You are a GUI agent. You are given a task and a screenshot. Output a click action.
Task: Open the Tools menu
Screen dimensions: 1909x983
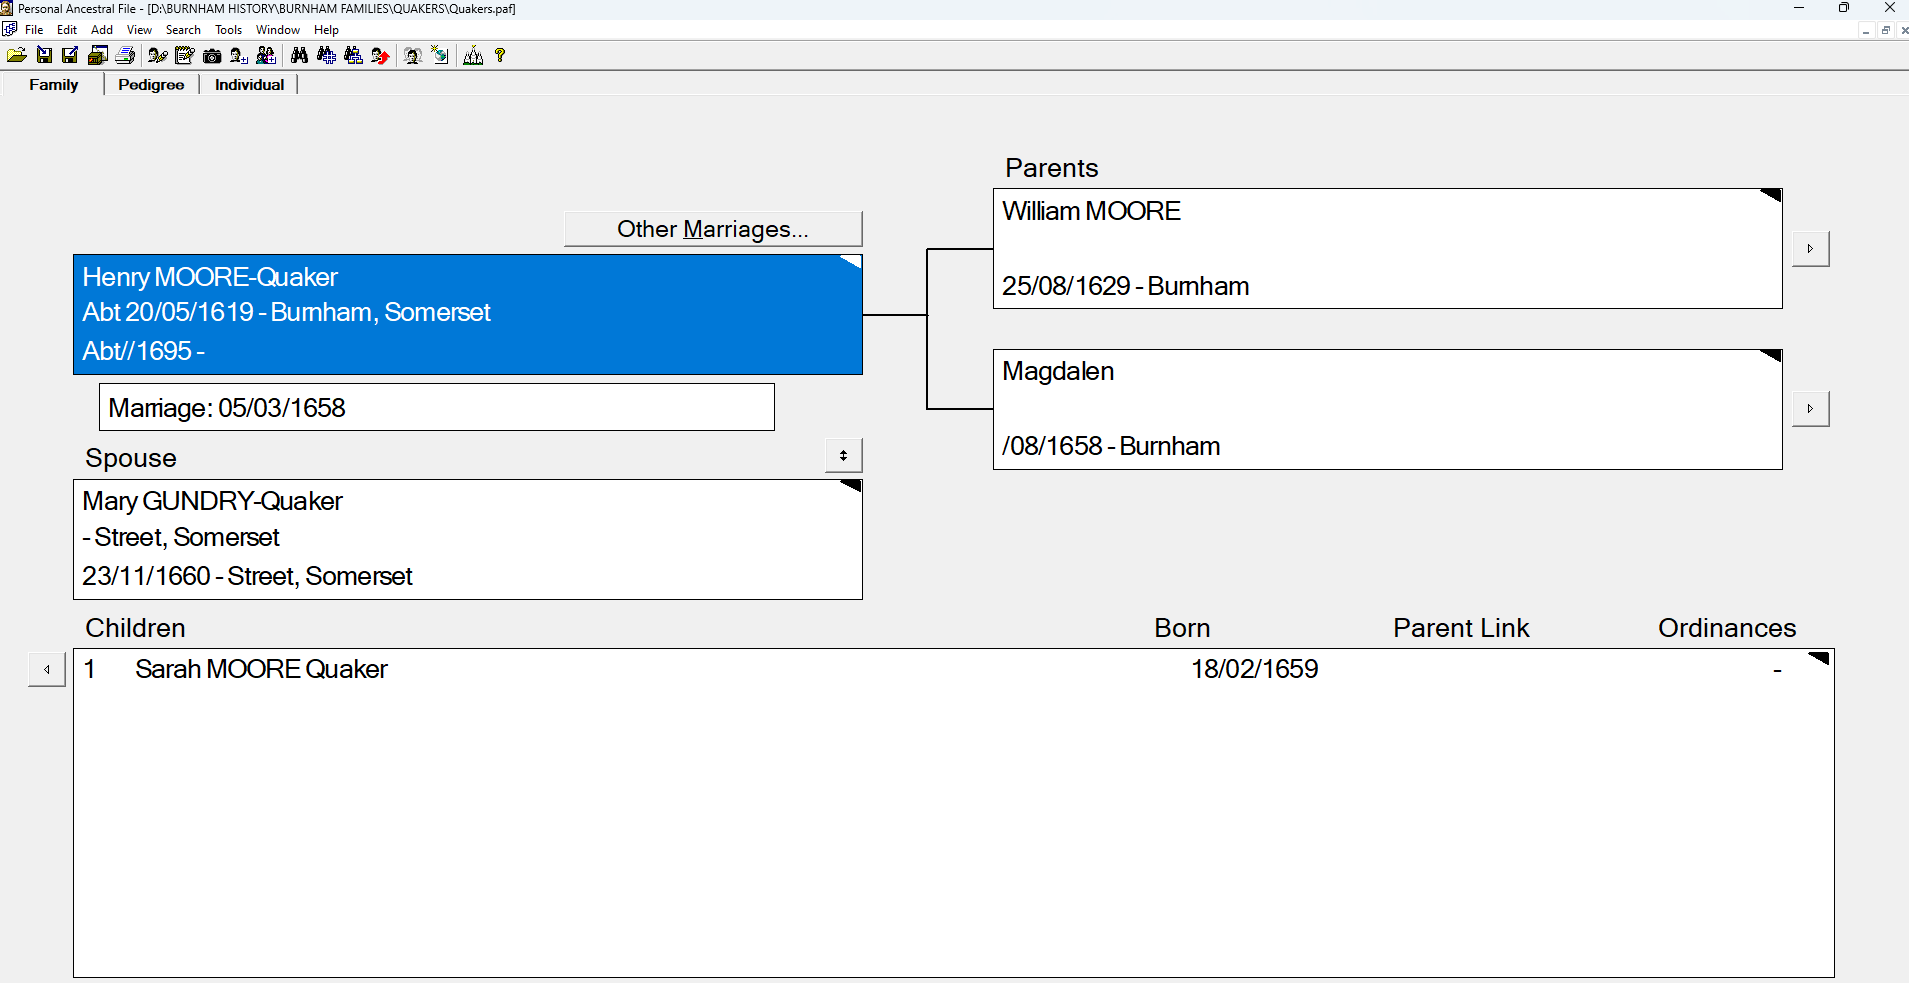point(228,30)
